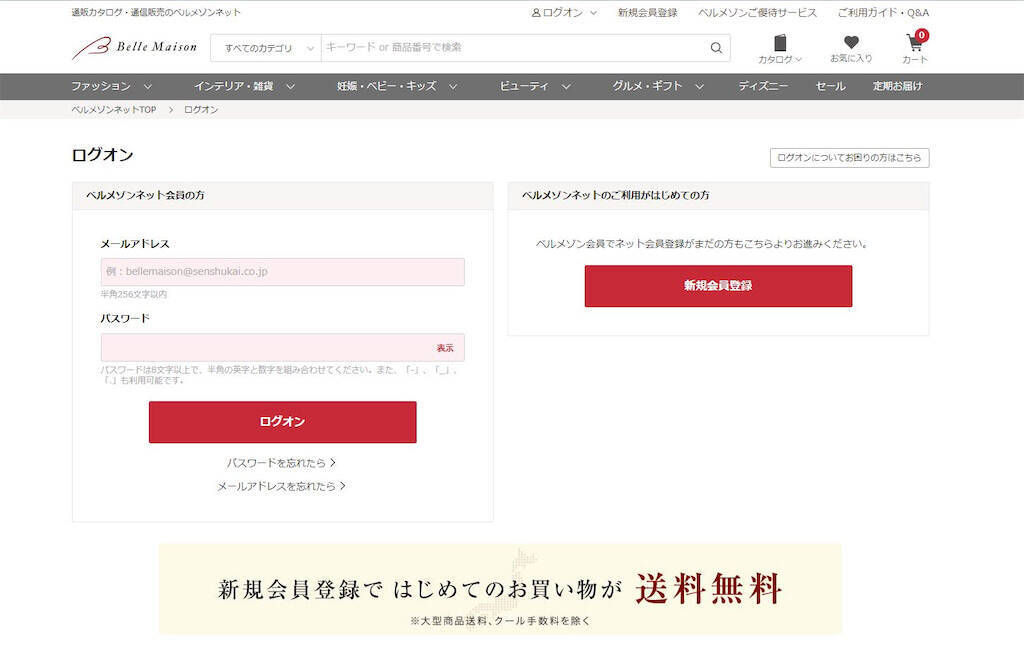Expand the ファッション menu

[111, 86]
